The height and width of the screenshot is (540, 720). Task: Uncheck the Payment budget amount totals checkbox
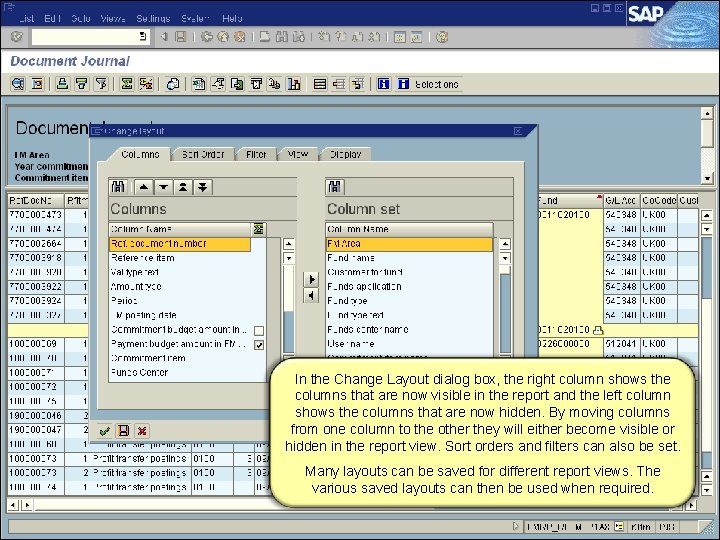click(x=259, y=345)
